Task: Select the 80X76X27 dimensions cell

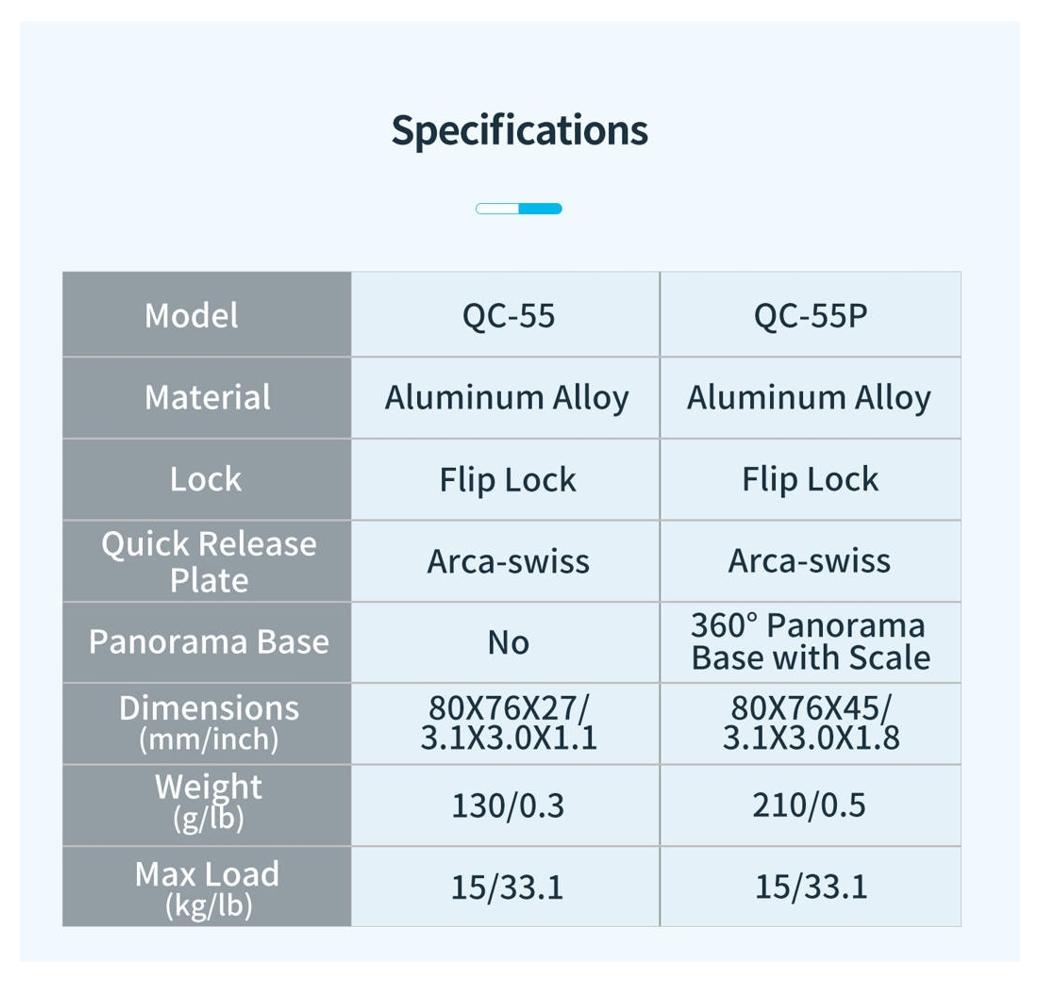Action: coord(508,723)
